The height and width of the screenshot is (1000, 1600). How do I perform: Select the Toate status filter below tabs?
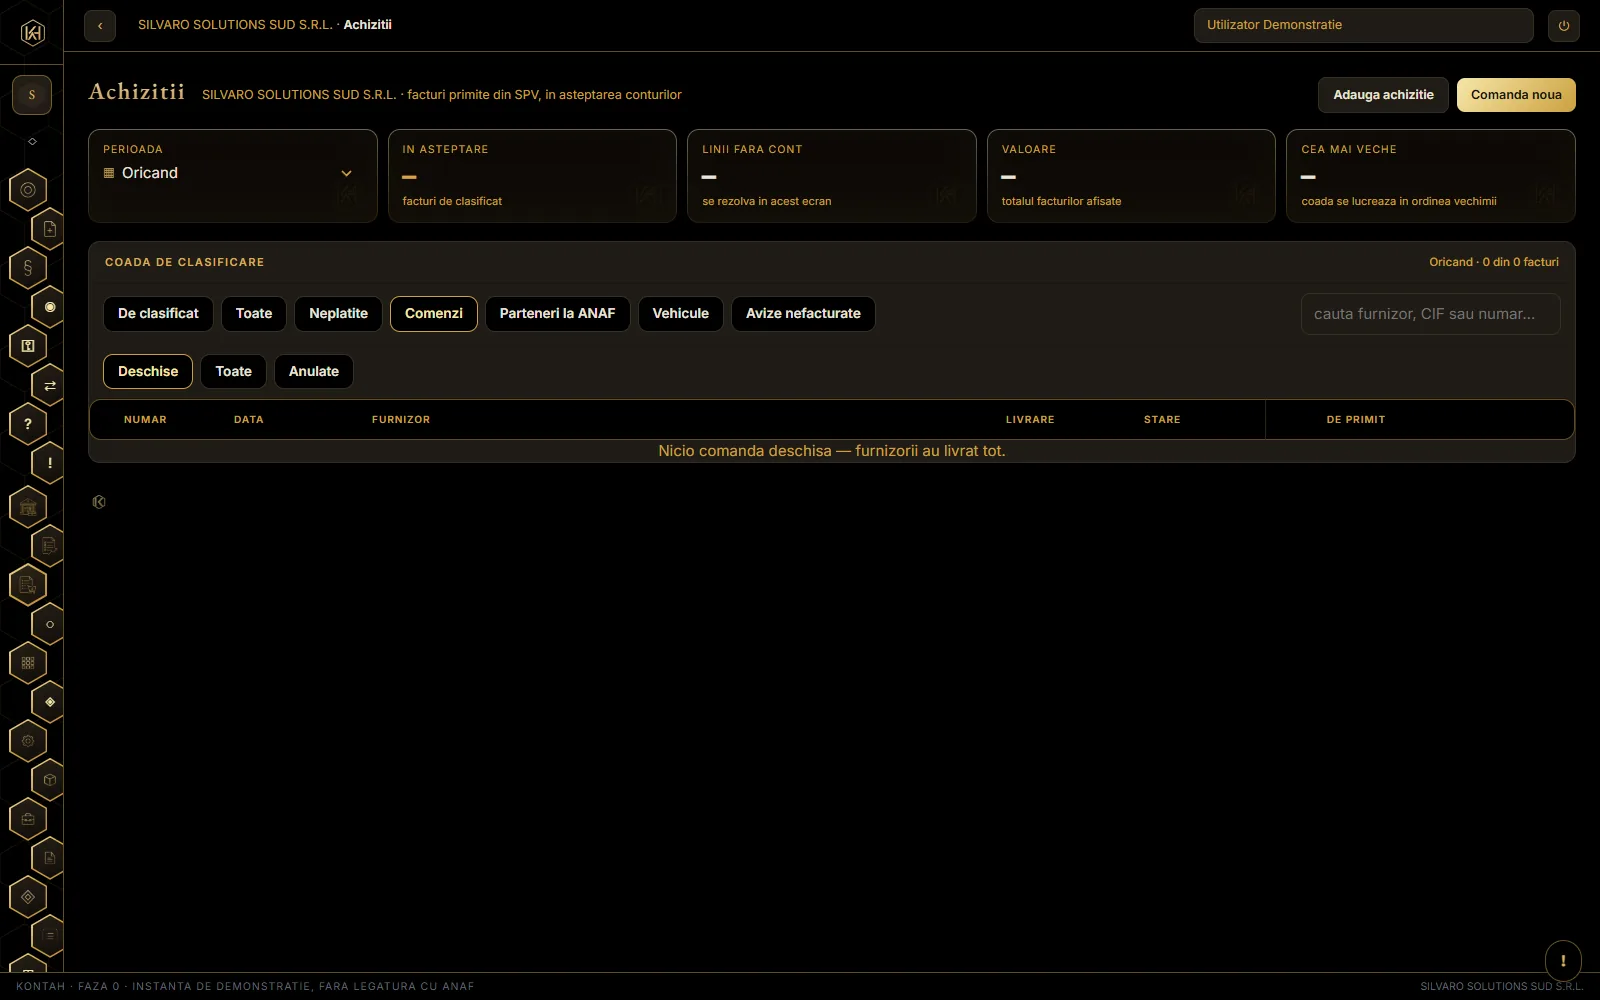click(x=234, y=371)
